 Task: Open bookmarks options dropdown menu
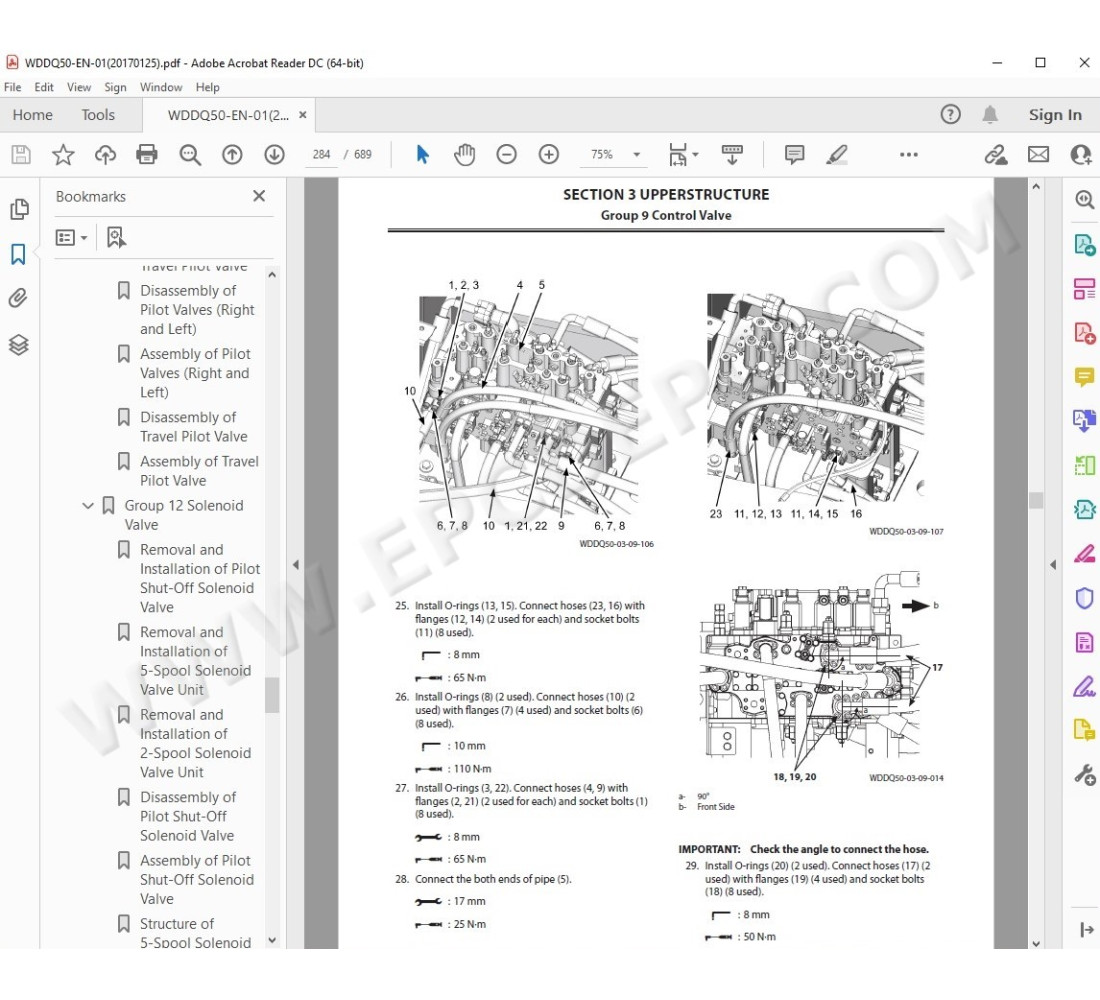(71, 237)
